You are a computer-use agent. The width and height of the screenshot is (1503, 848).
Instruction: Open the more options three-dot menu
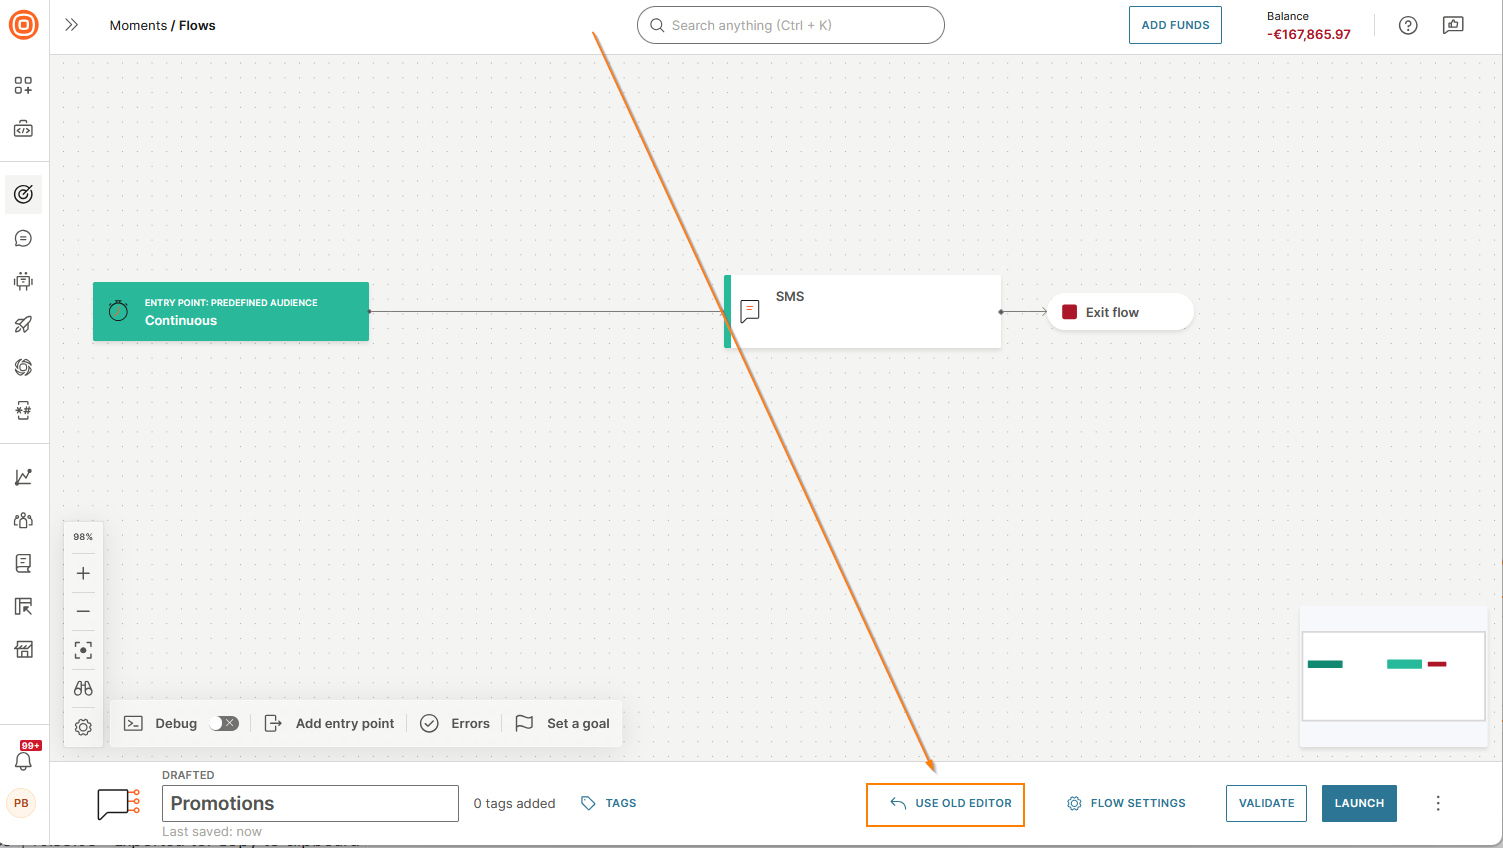point(1438,803)
